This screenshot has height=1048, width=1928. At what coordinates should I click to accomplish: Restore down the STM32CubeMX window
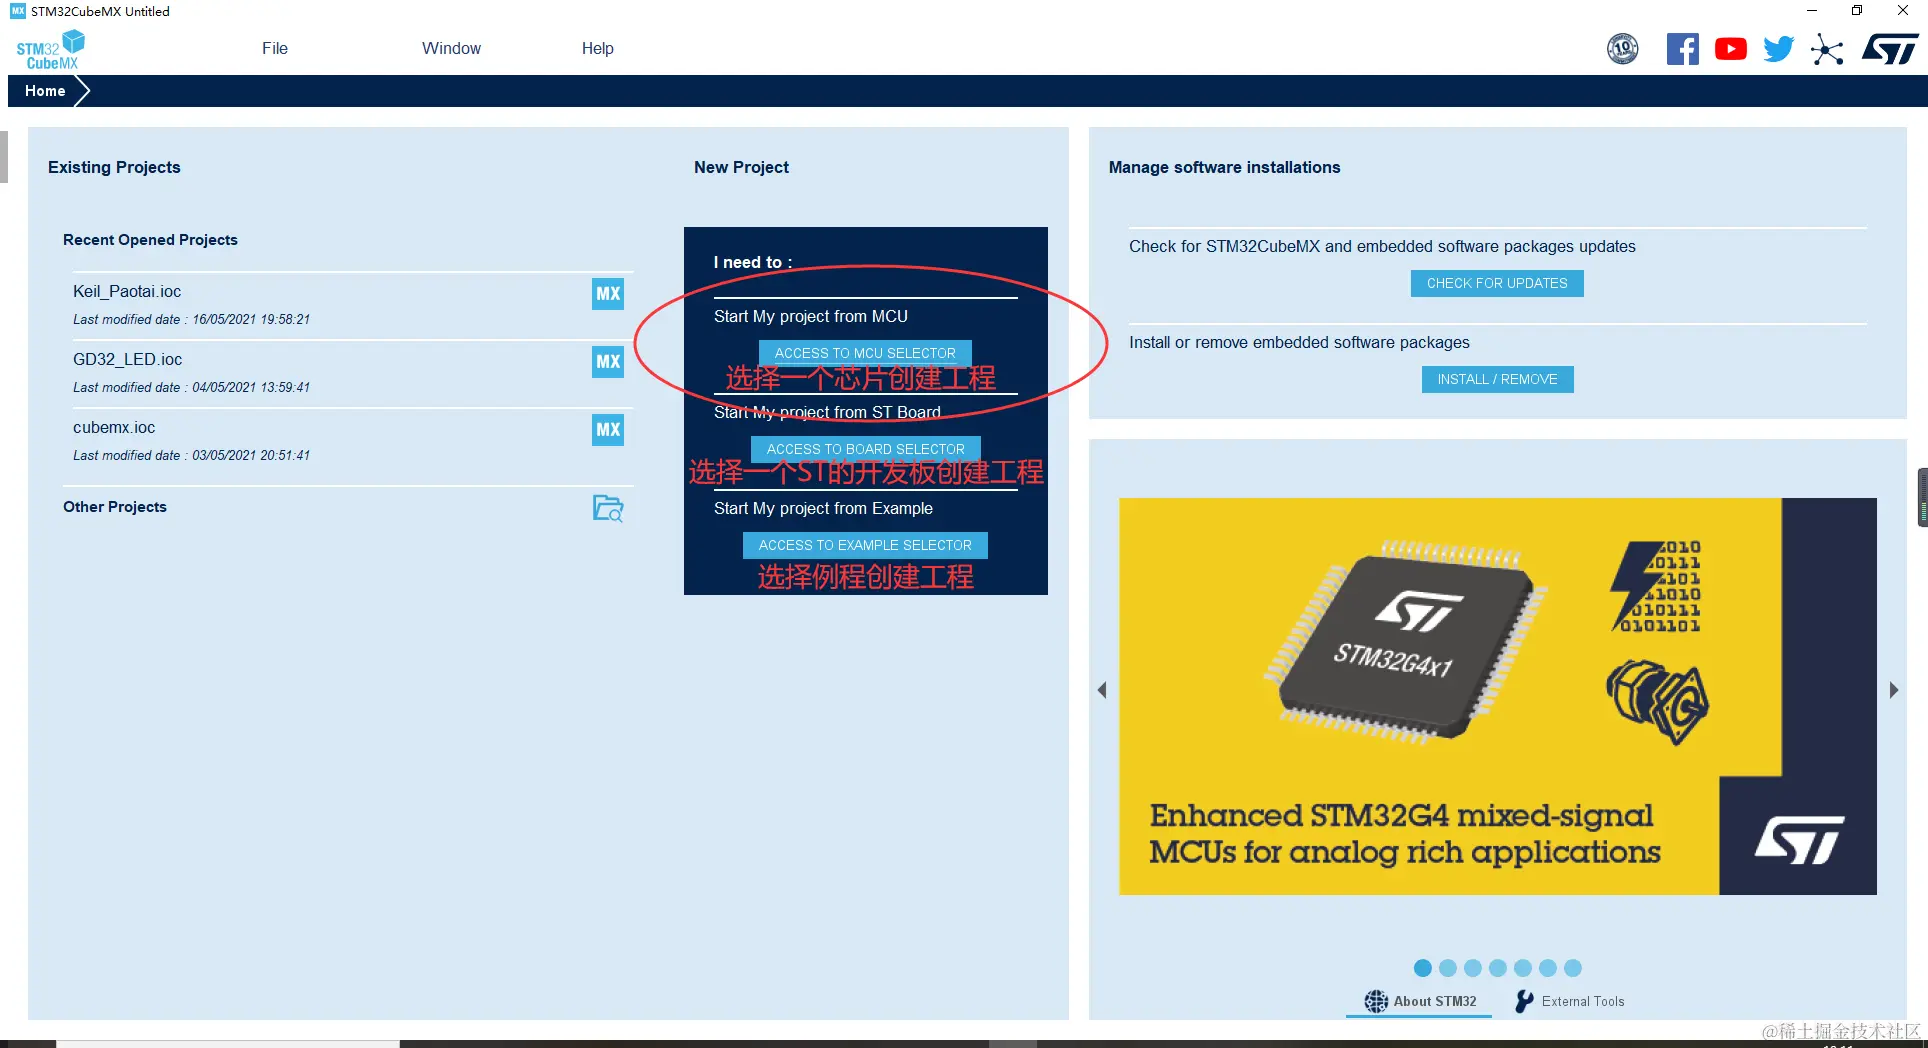pyautogui.click(x=1857, y=11)
